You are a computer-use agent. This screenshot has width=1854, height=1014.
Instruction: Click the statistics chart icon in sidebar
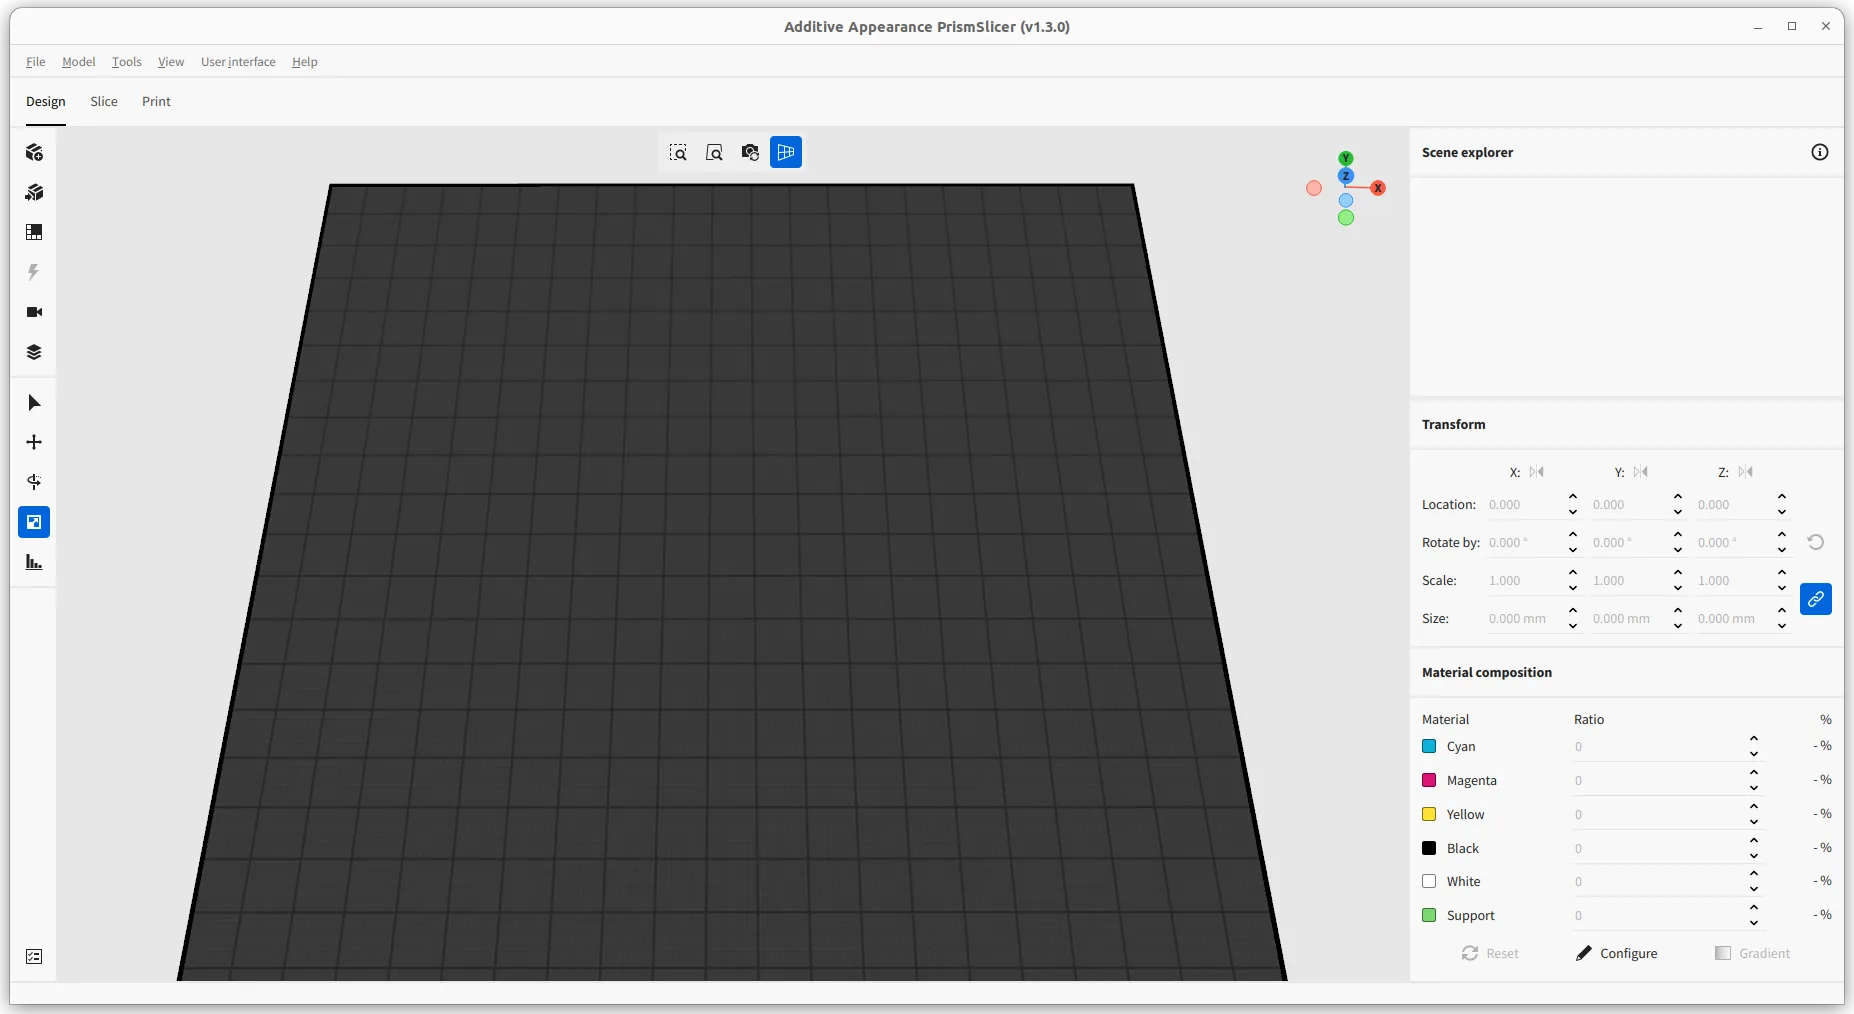[35, 562]
